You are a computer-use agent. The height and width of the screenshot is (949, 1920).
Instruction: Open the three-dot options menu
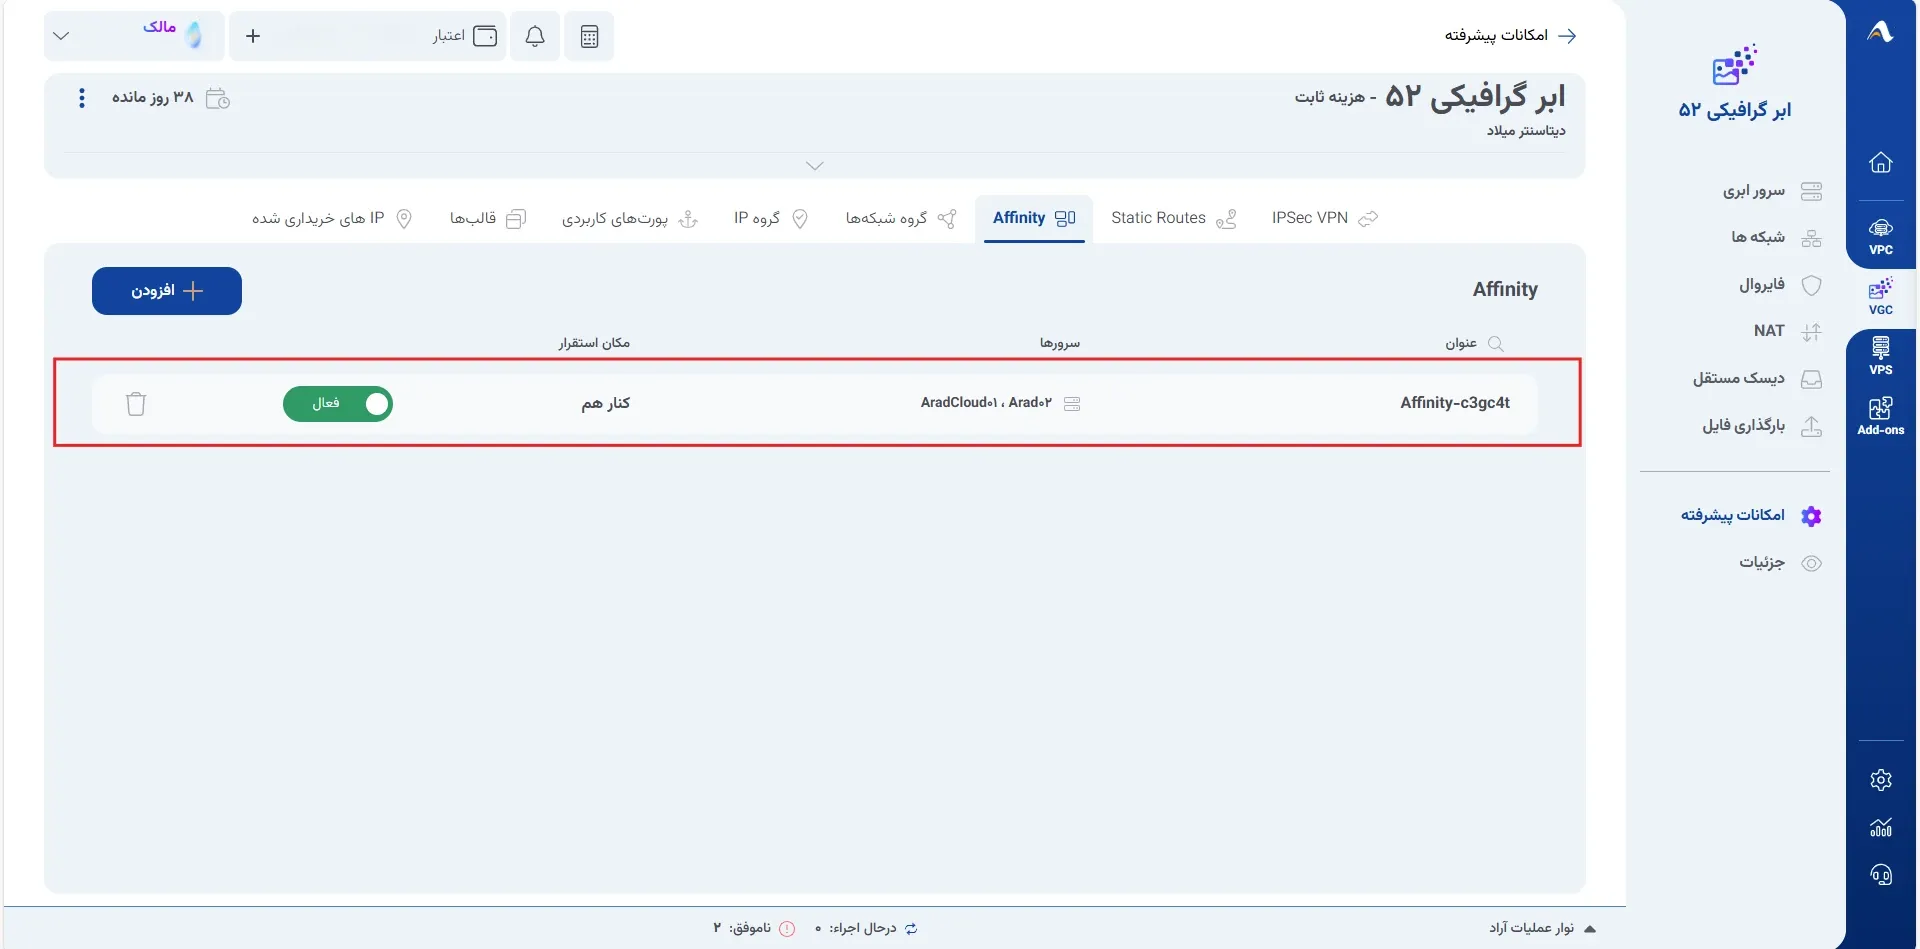(x=82, y=98)
